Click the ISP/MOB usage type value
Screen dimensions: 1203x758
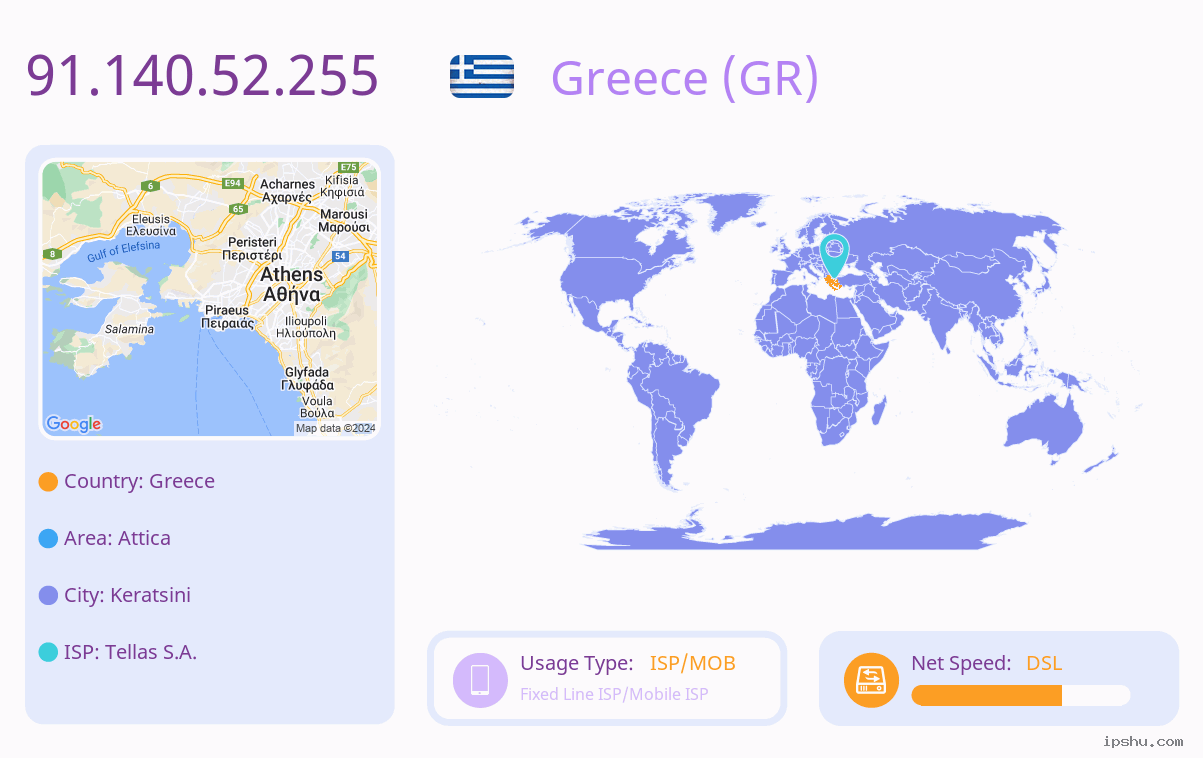pyautogui.click(x=693, y=663)
